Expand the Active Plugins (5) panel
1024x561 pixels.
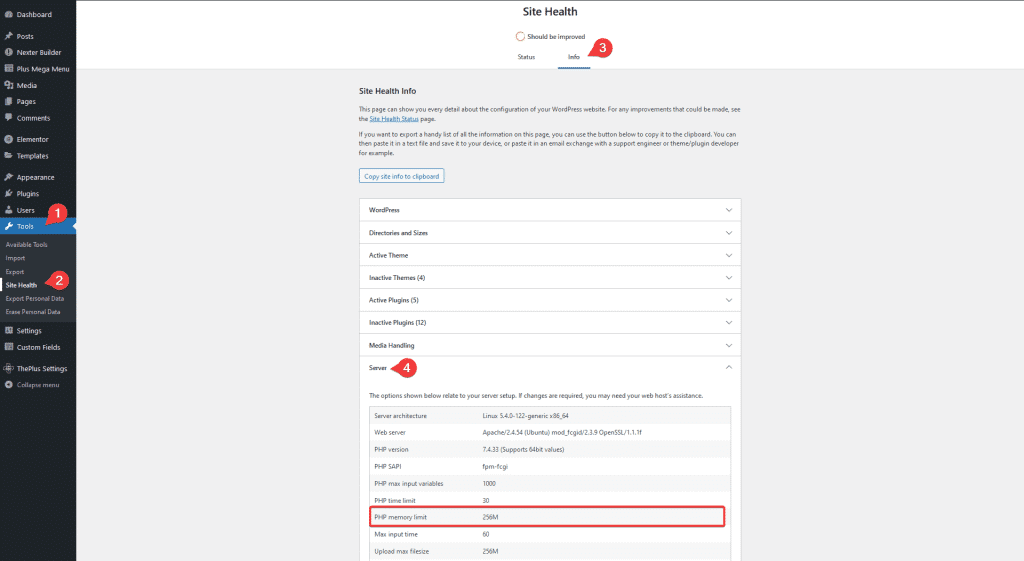coord(729,300)
